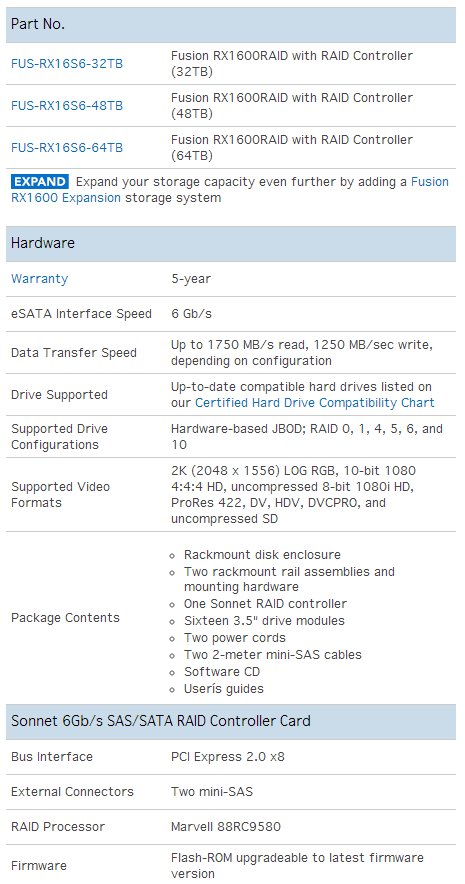465x884 pixels.
Task: Follow the Fusion RX1600 Expansion link
Action: click(x=230, y=189)
